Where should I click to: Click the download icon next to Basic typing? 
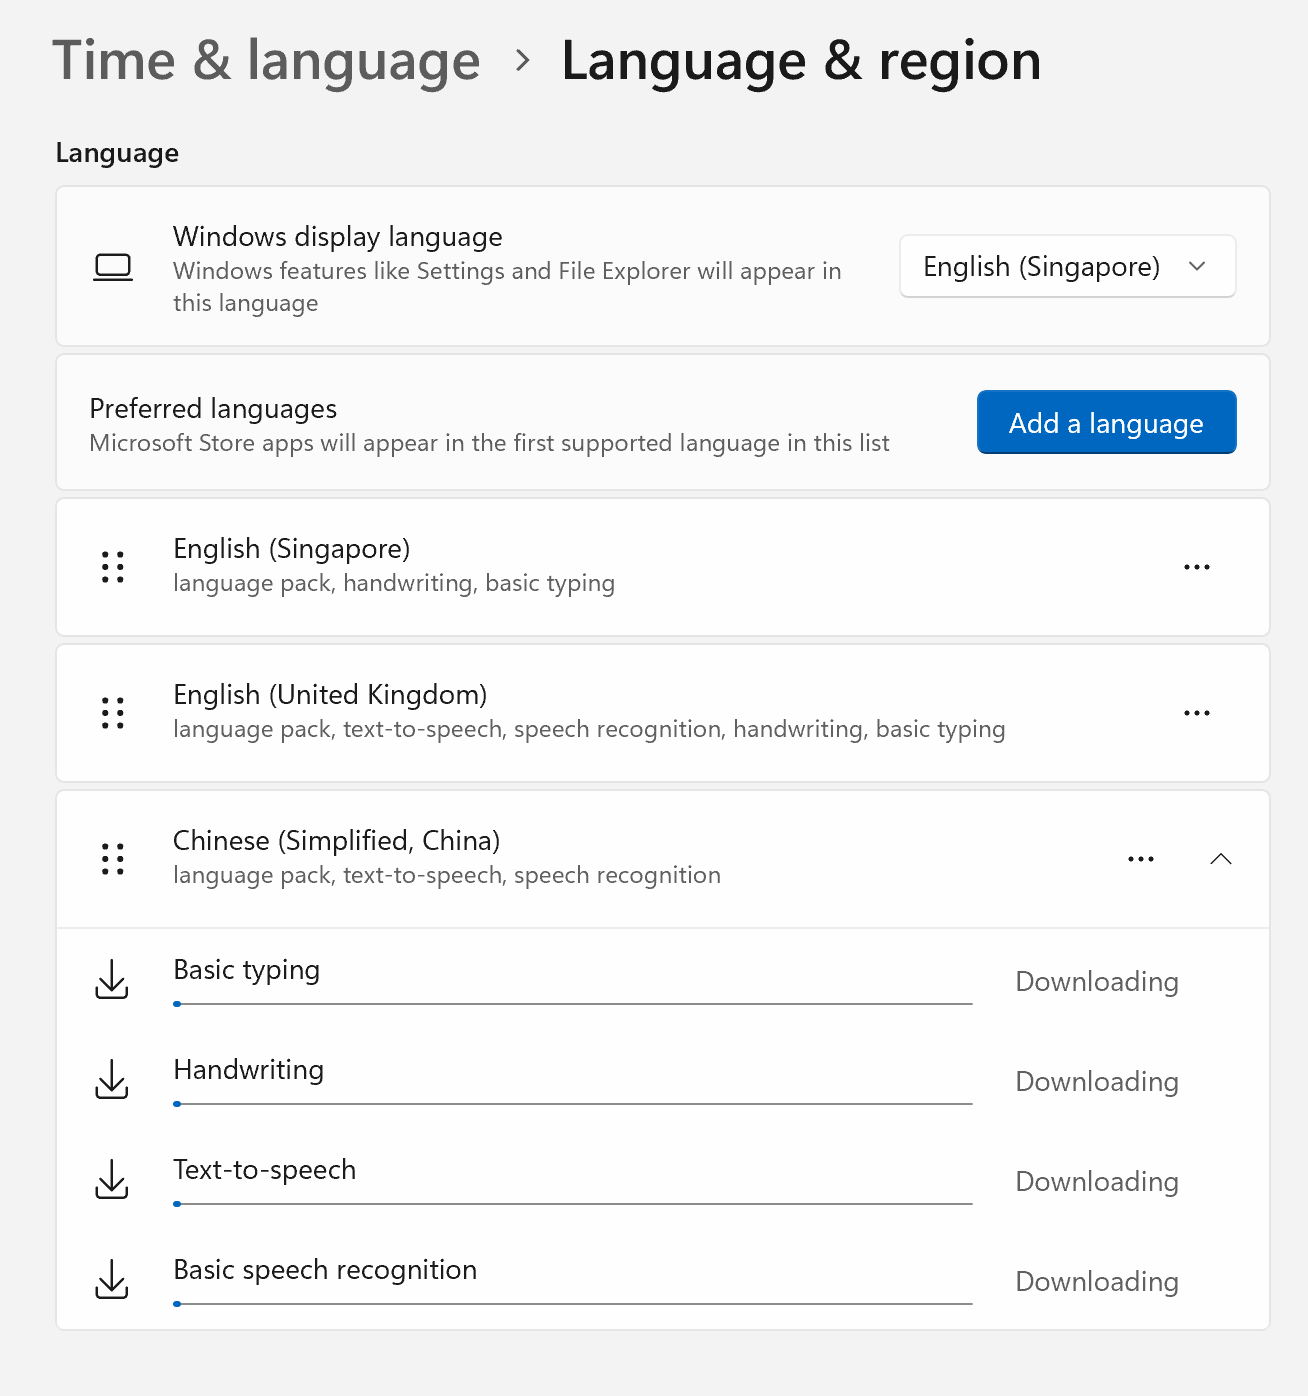click(x=112, y=979)
